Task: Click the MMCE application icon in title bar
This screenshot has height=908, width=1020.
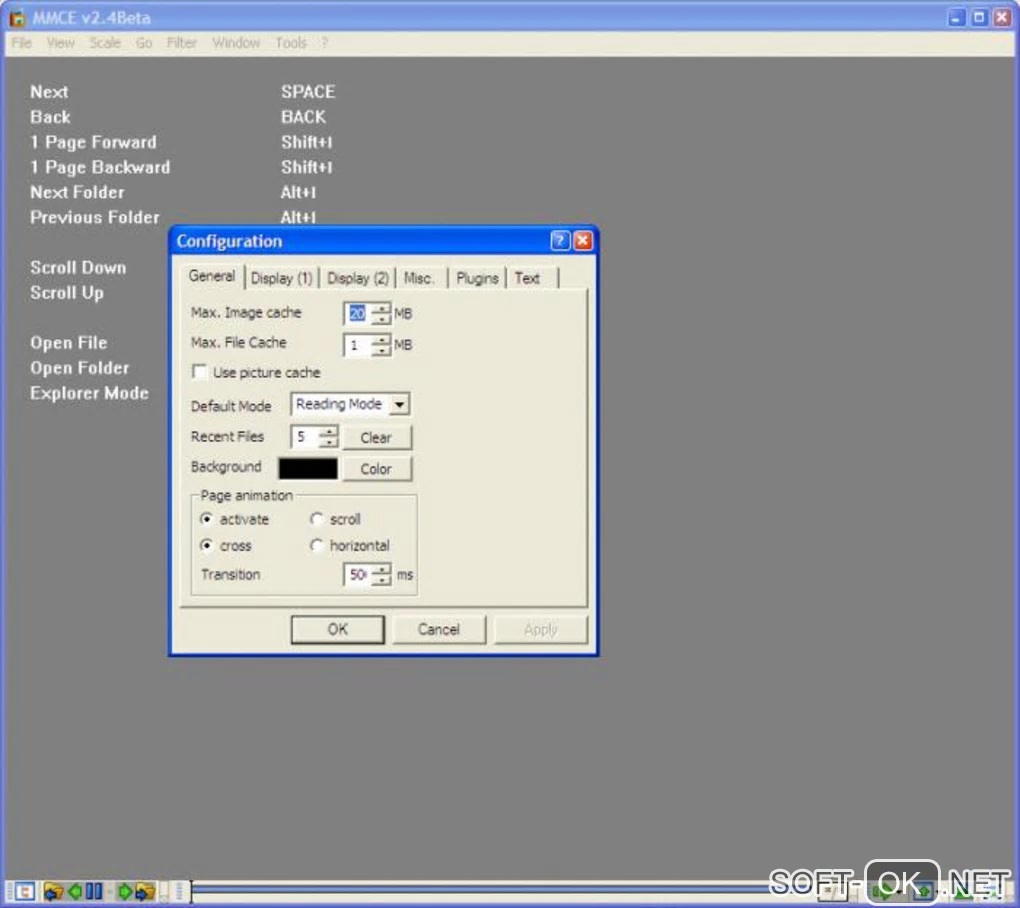Action: point(18,18)
